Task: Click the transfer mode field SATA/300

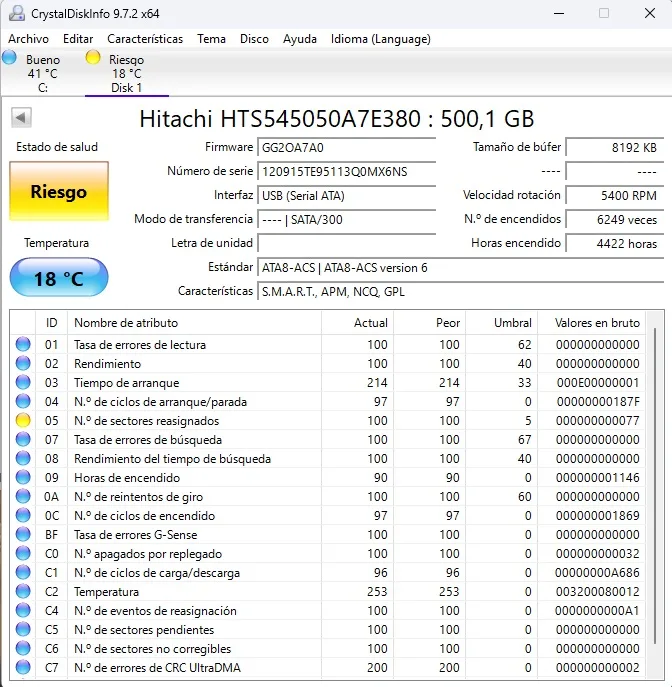Action: tap(347, 220)
